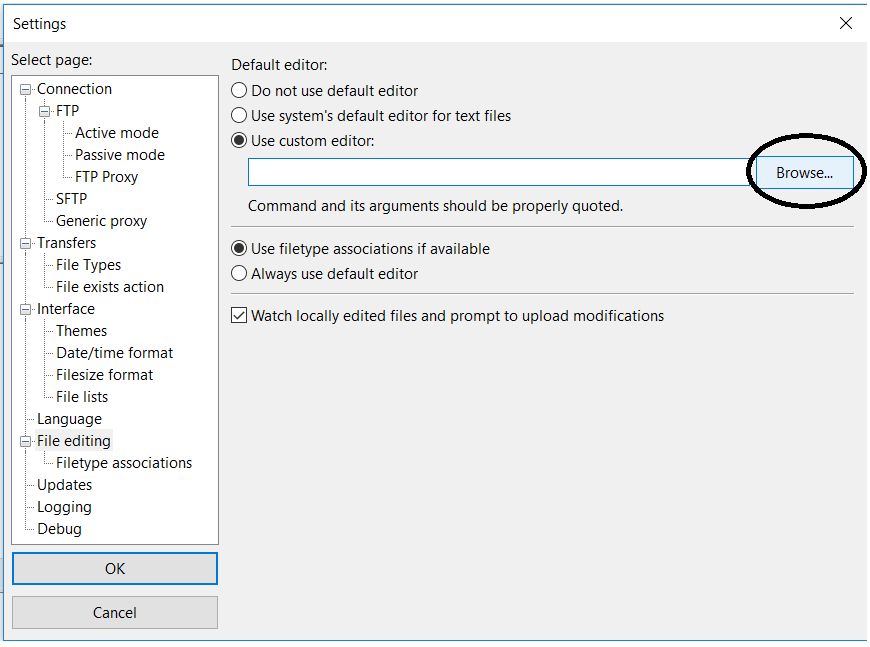
Task: Collapse the File editing tree node
Action: click(26, 442)
